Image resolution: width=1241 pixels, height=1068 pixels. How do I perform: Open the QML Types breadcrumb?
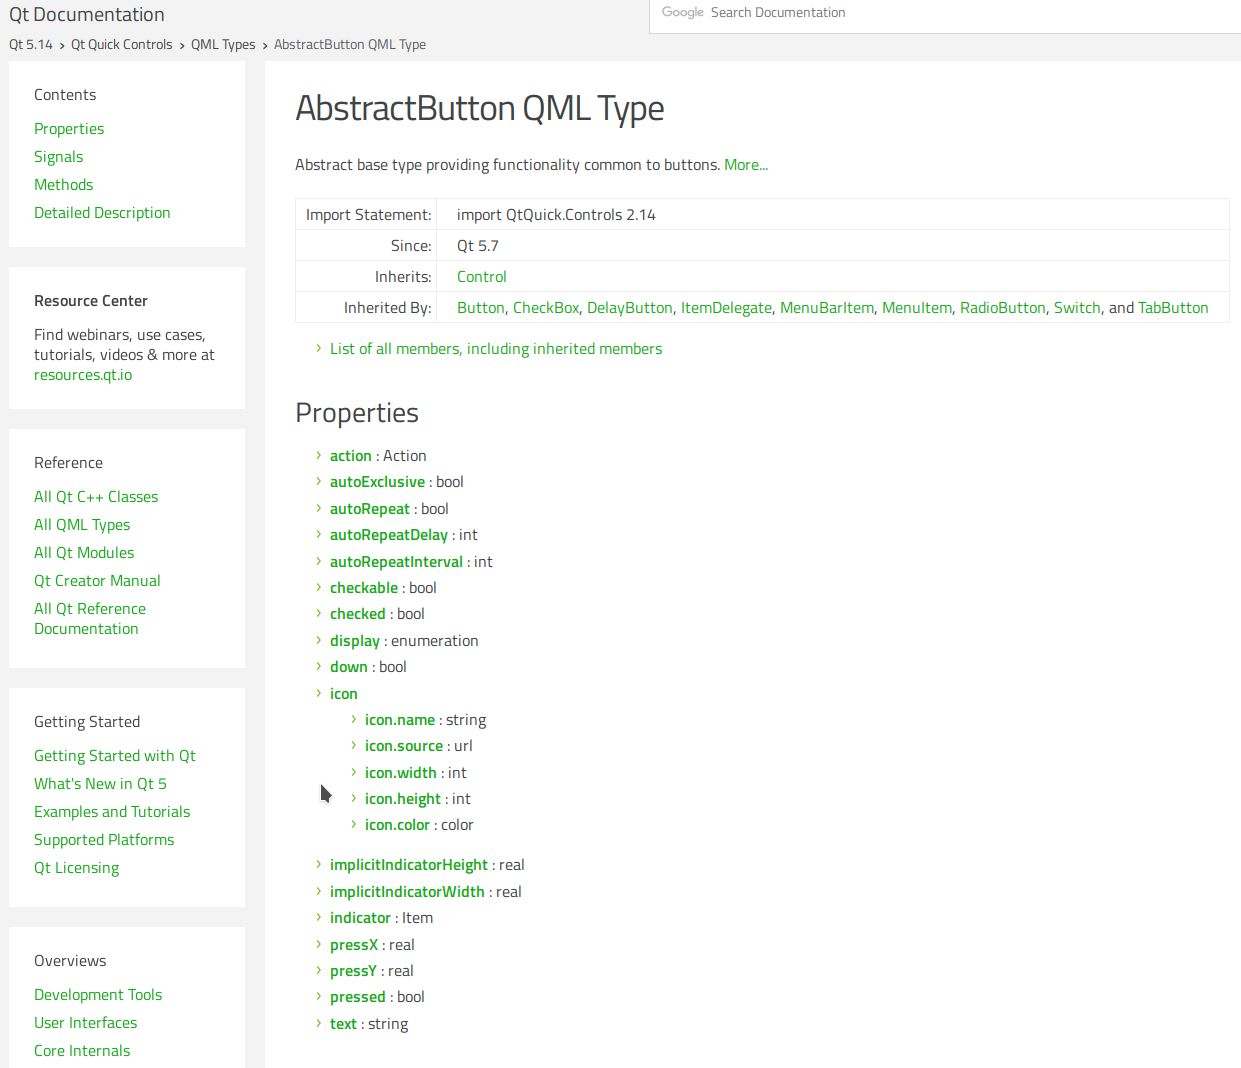click(x=223, y=45)
